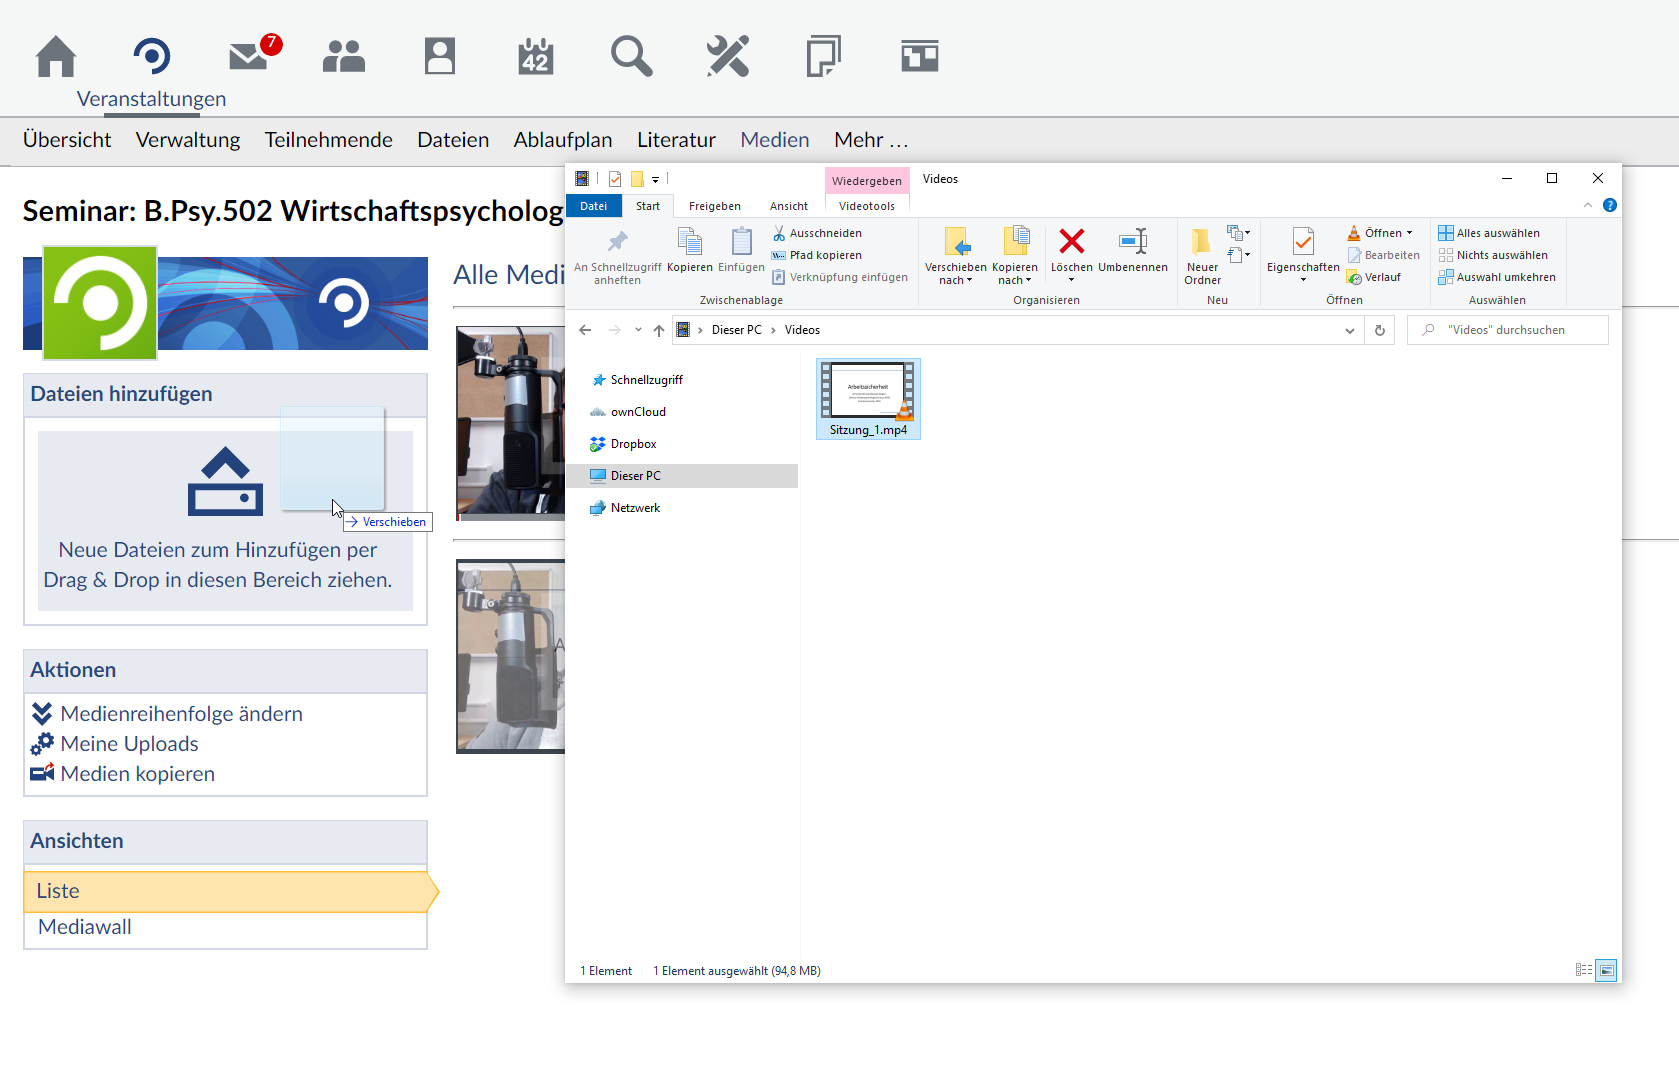Viewport: 1679px width, 1067px height.
Task: Switch to details view icon in status bar
Action: coord(1584,970)
